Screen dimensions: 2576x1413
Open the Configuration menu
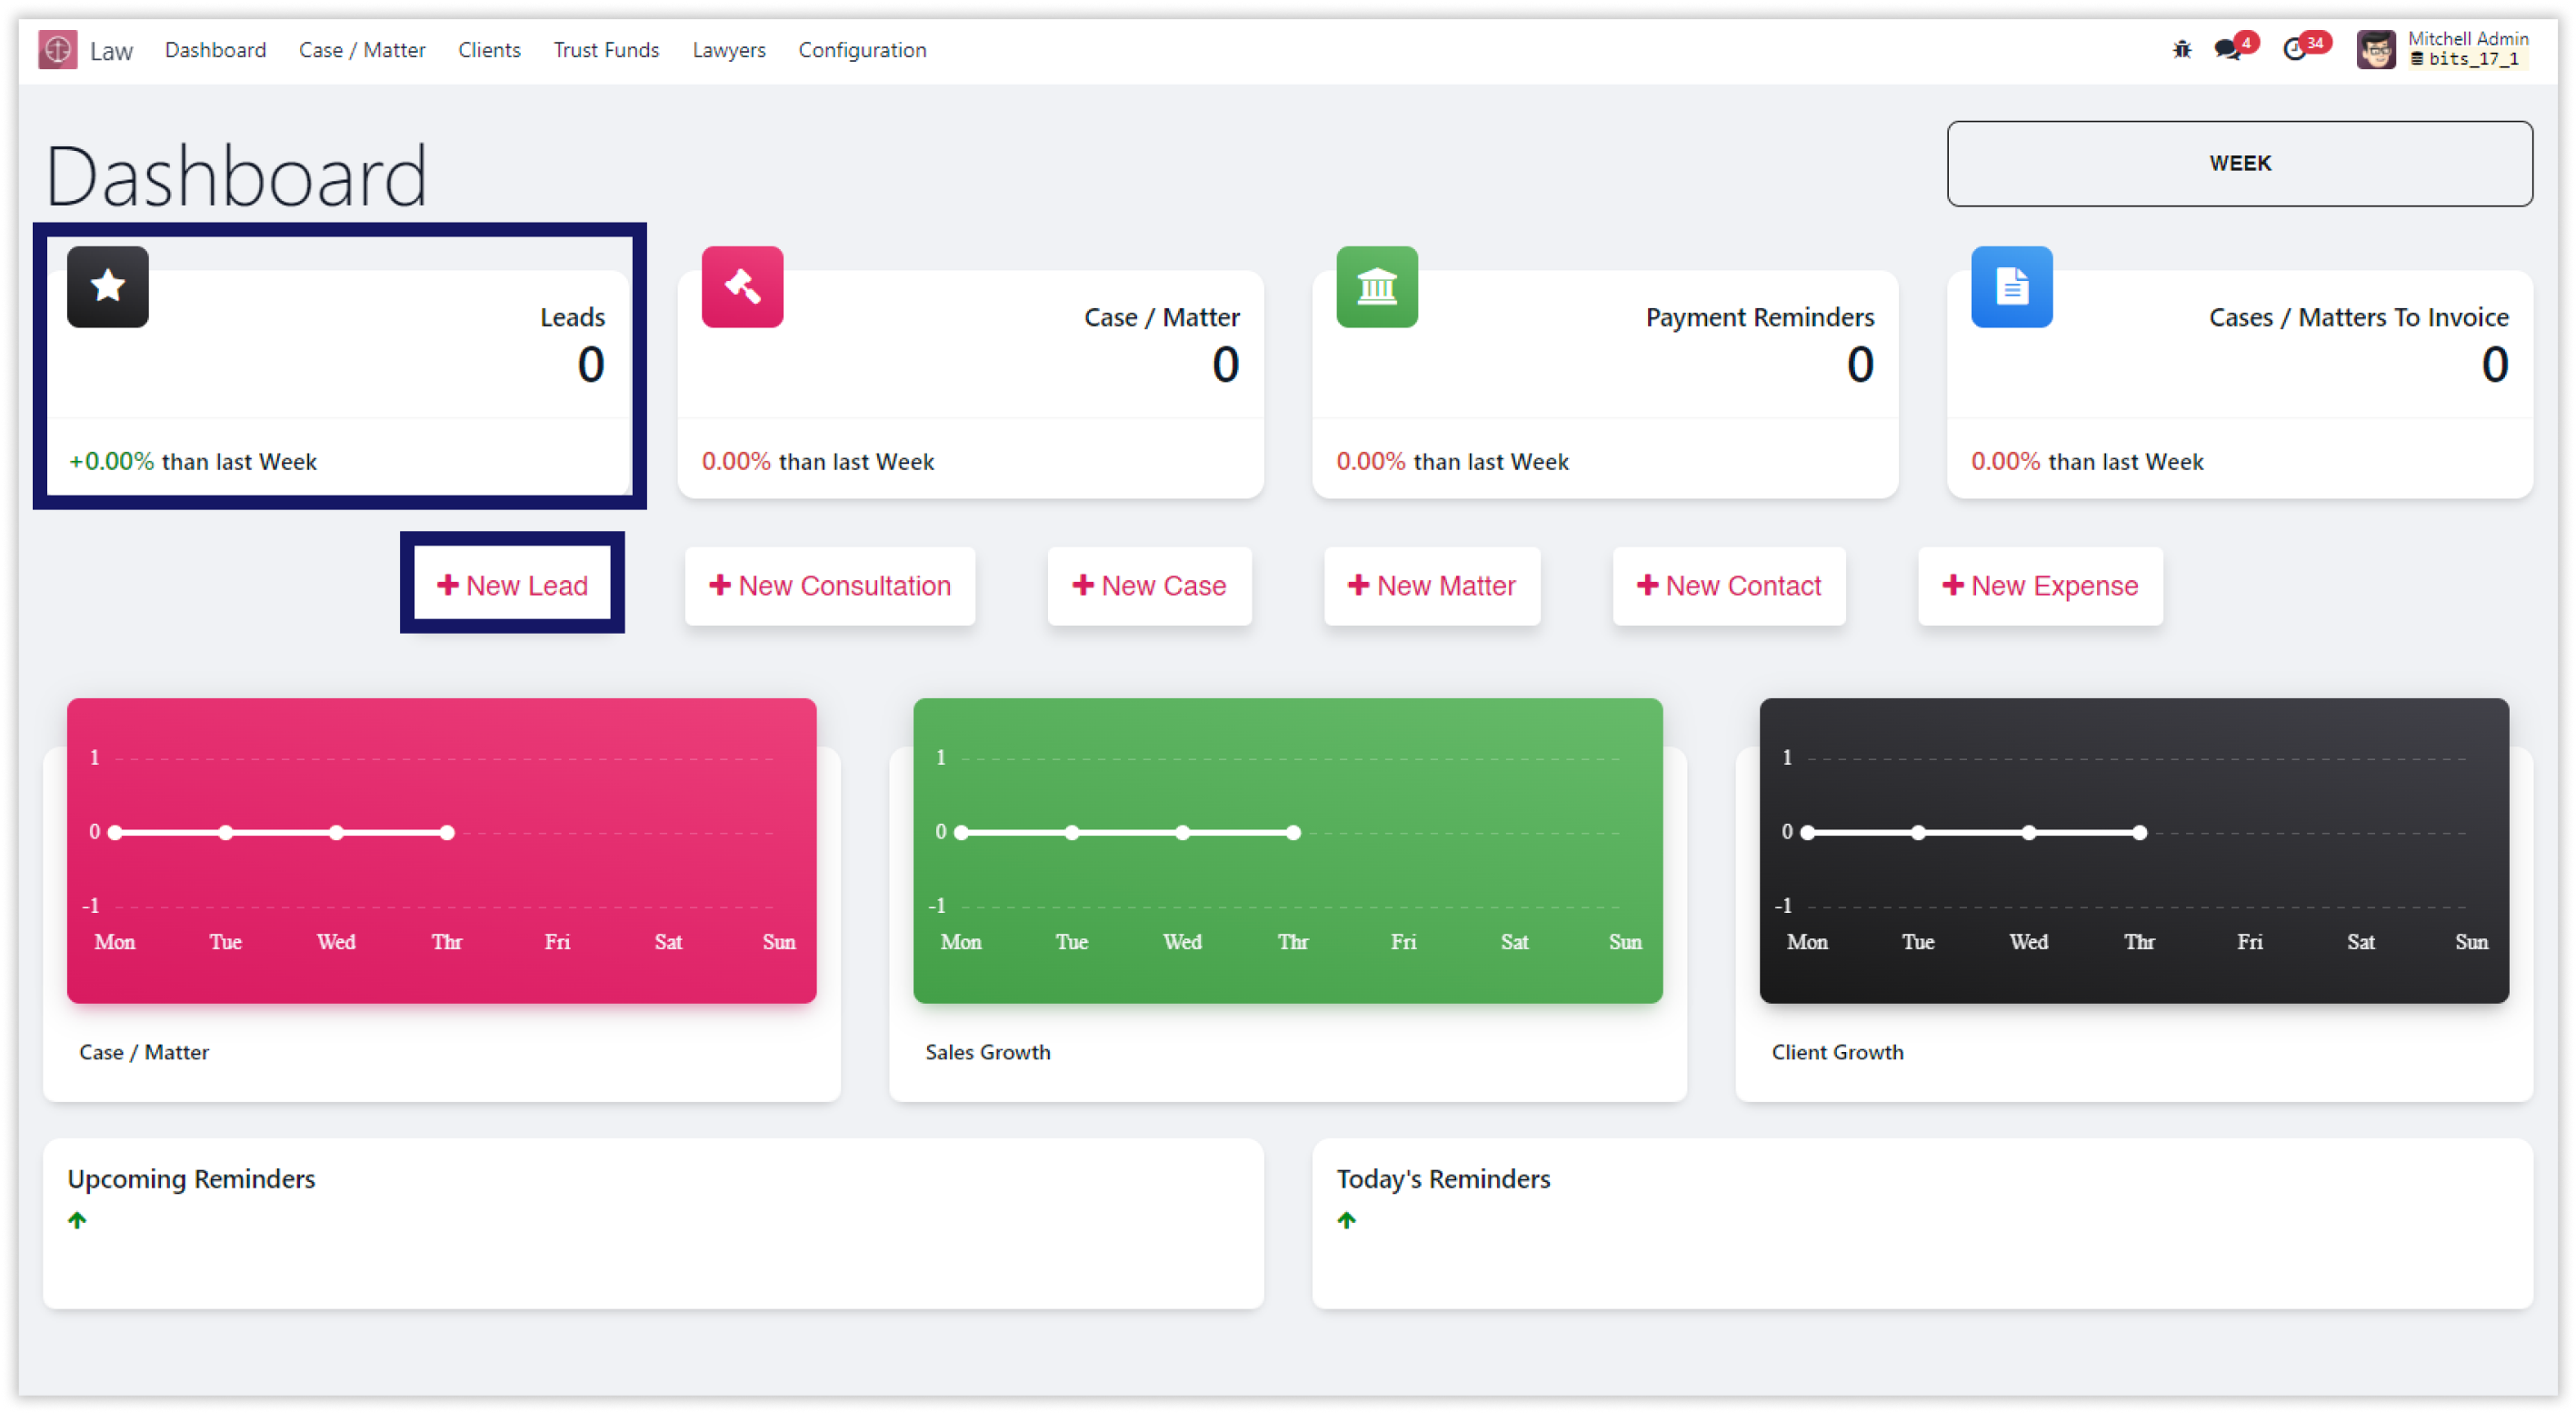[862, 50]
